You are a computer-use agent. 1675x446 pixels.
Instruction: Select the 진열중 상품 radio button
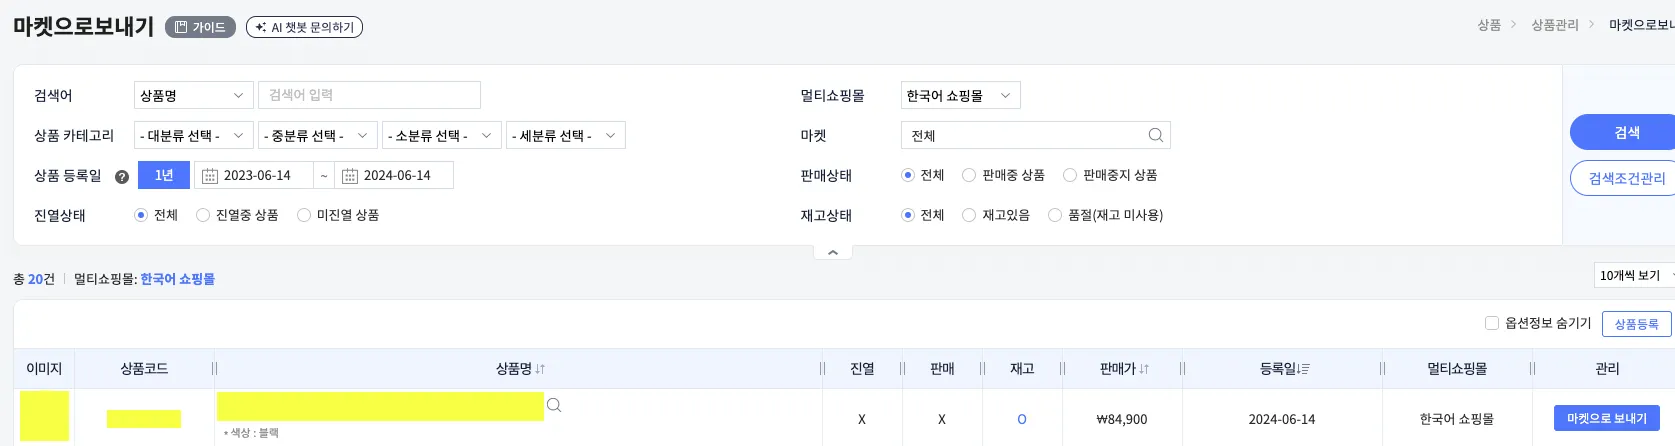(x=203, y=215)
